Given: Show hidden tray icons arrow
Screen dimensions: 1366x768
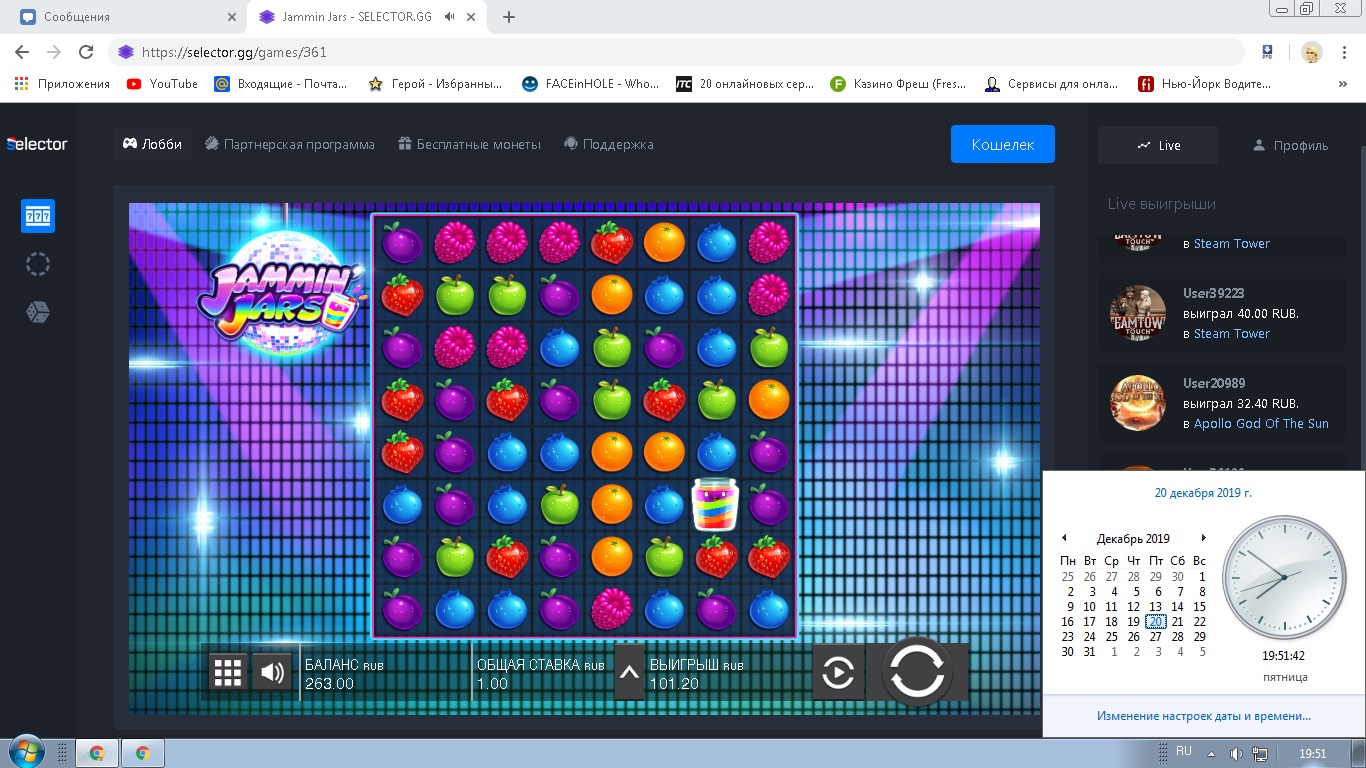Looking at the screenshot, I should point(1211,753).
